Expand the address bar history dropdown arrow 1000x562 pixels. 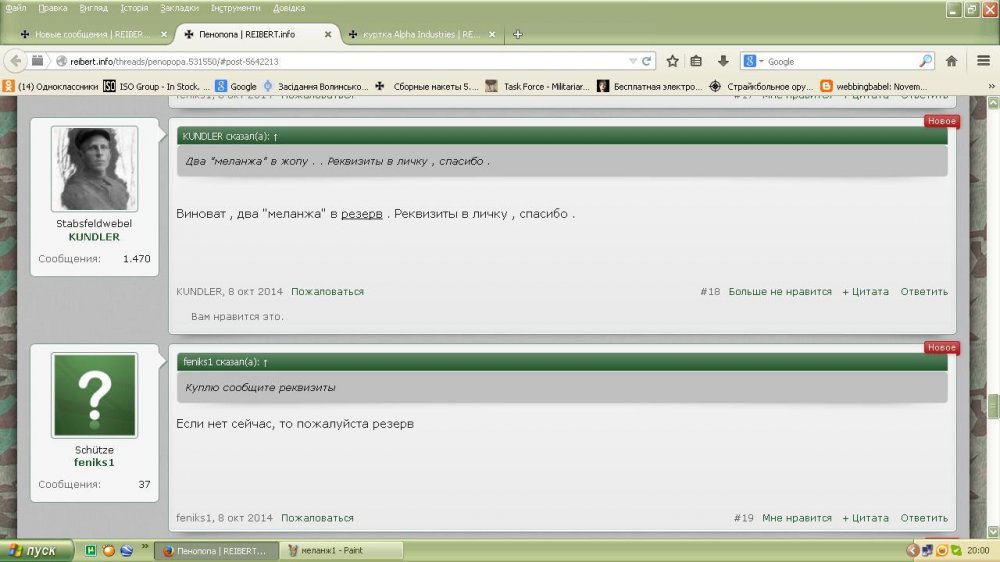point(633,61)
